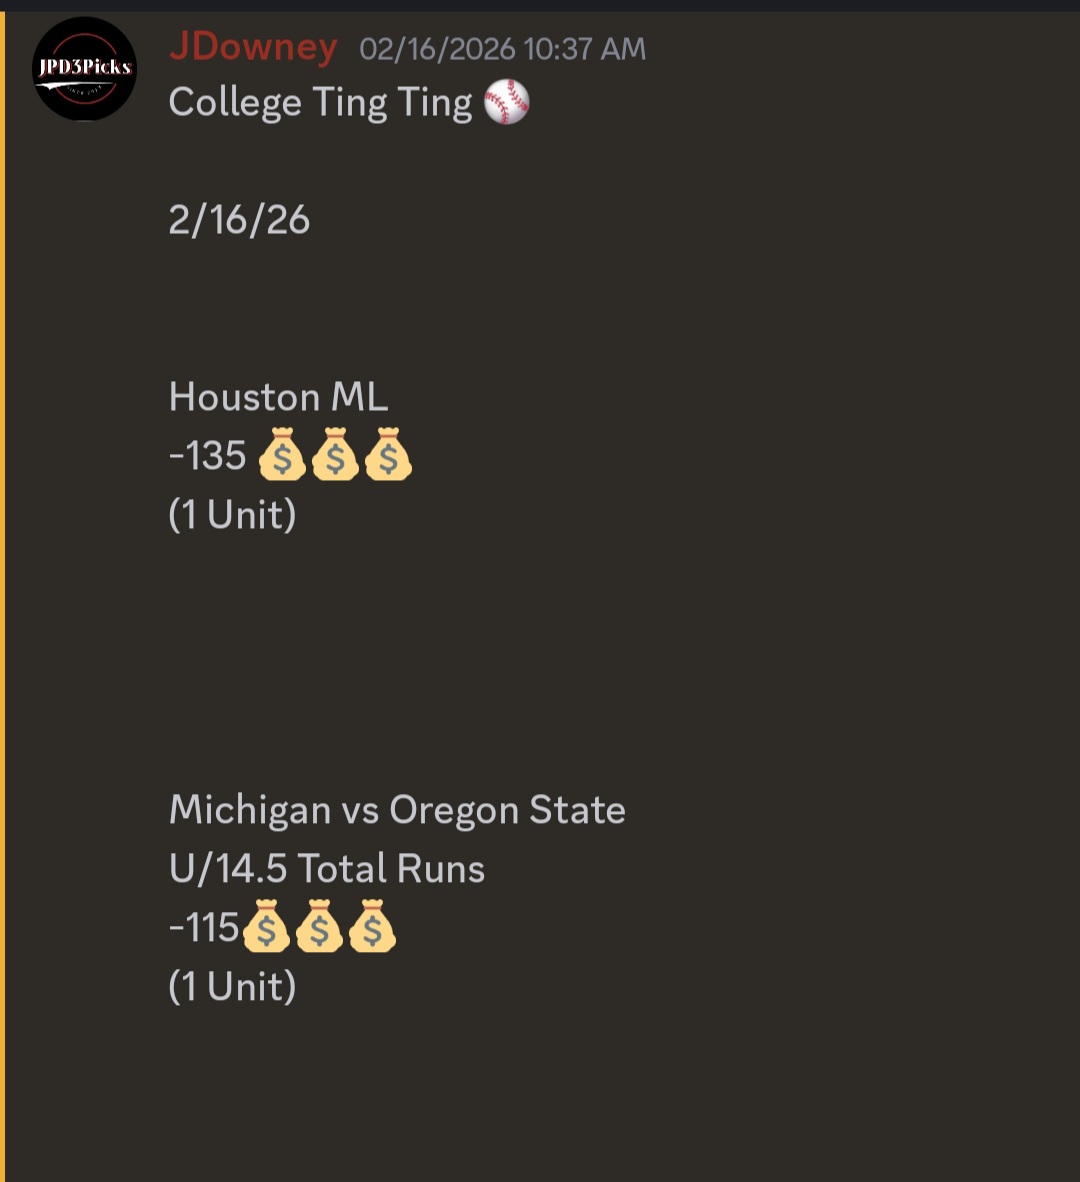Open the JDowney username profile

point(253,47)
